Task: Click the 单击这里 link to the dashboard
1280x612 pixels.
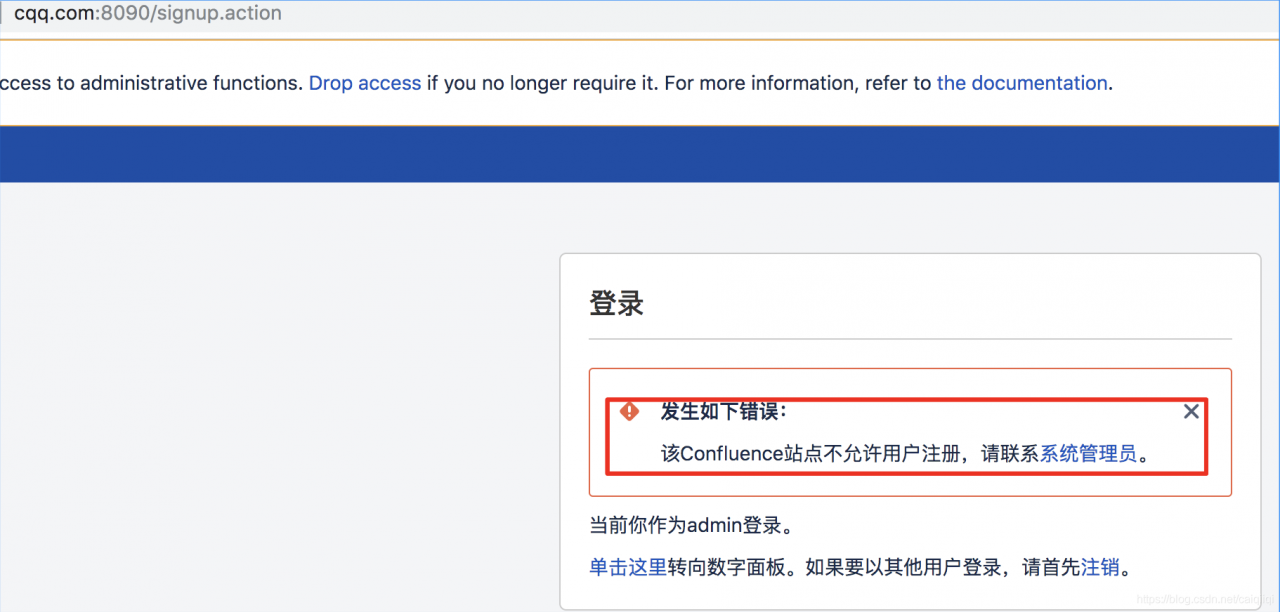Action: [x=628, y=567]
